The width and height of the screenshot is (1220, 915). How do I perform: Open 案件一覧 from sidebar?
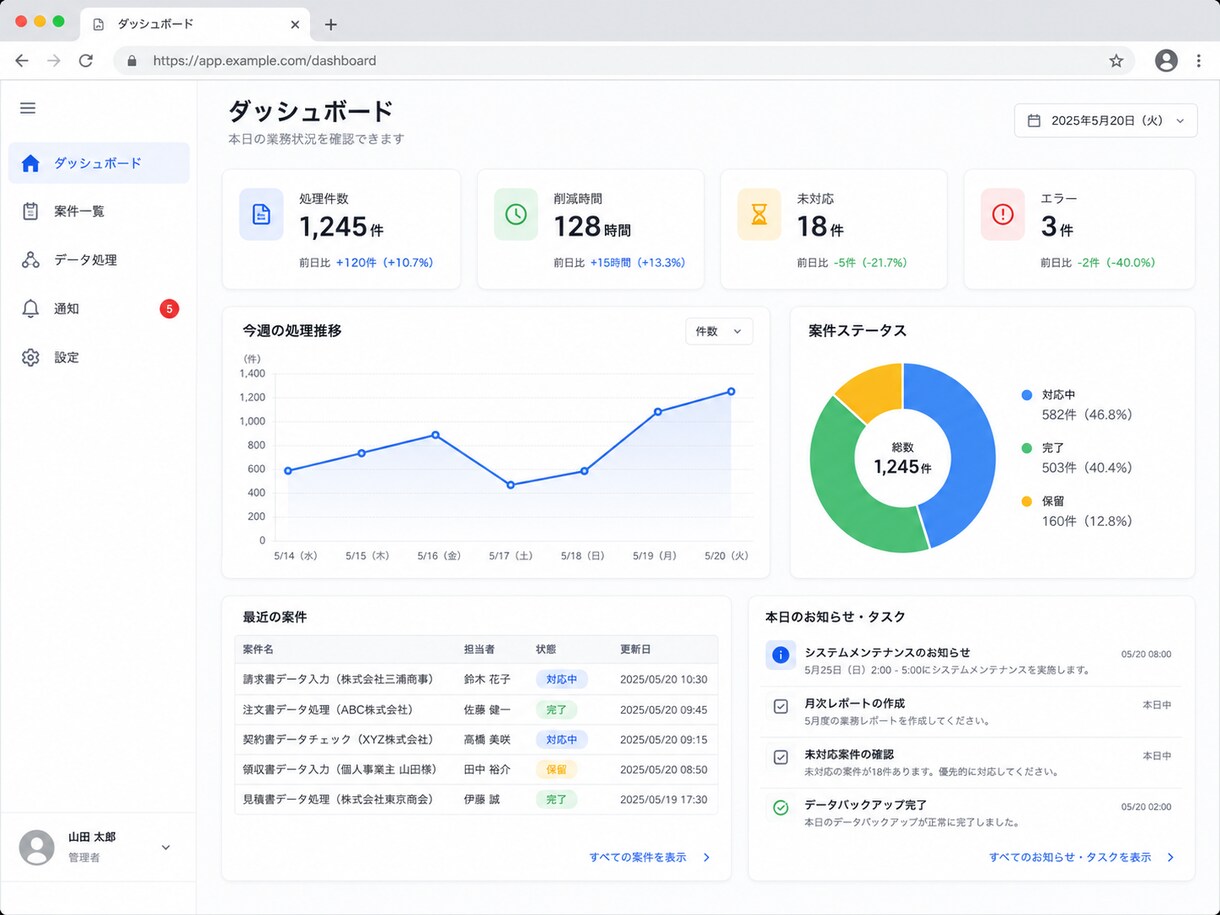[x=99, y=211]
